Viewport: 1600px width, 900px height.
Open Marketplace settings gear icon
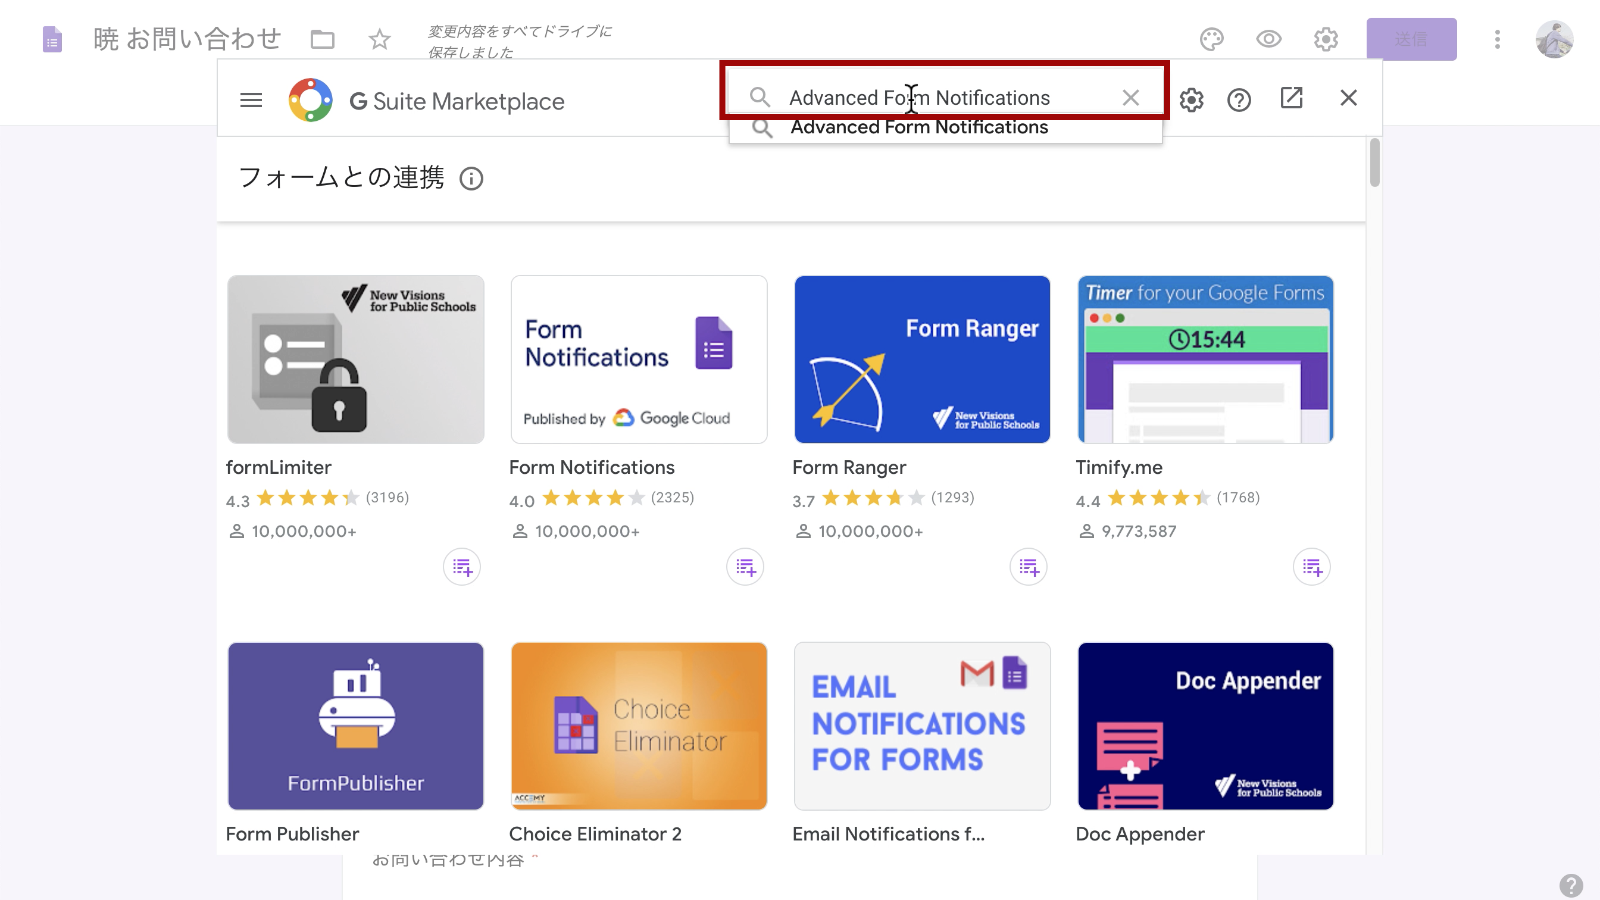[1191, 100]
